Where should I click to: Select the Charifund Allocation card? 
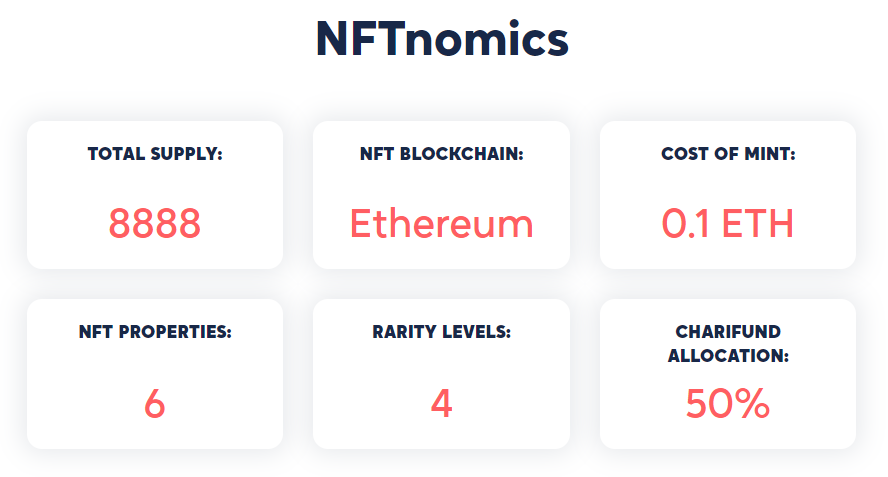(x=728, y=374)
